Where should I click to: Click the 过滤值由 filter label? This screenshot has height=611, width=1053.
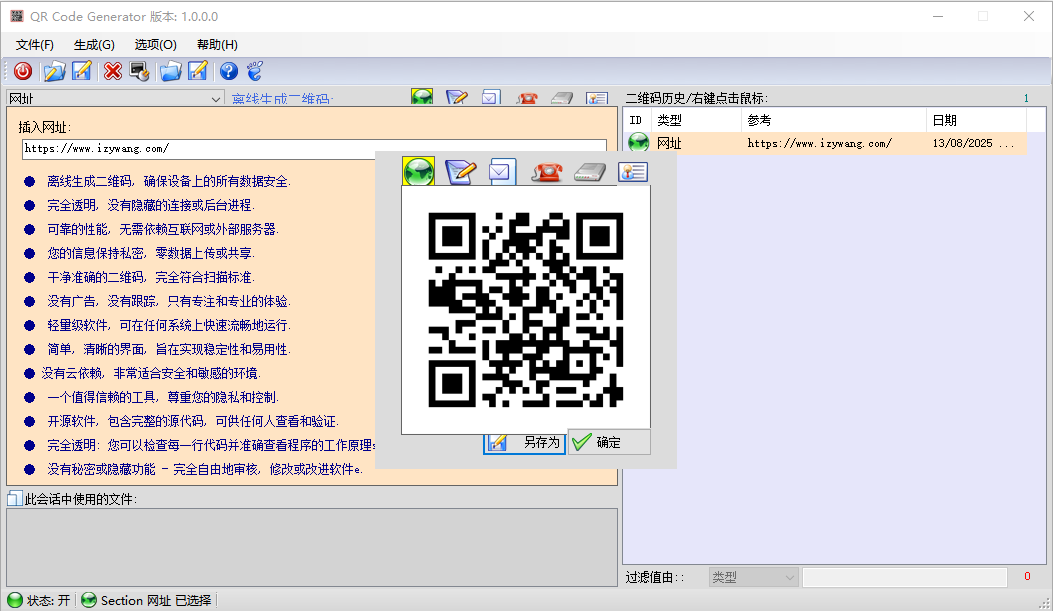tap(655, 577)
